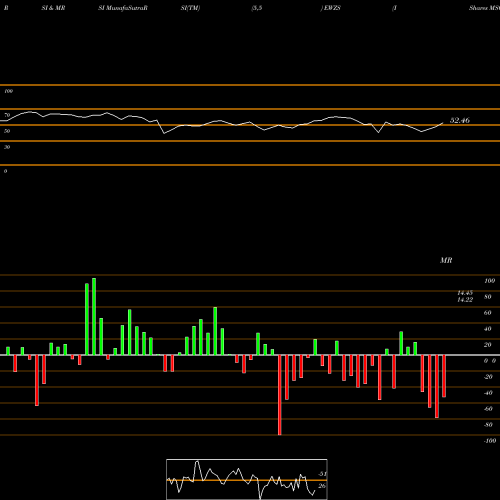Click the value 14.45 in MR panel
This screenshot has width=500, height=500.
click(x=465, y=293)
